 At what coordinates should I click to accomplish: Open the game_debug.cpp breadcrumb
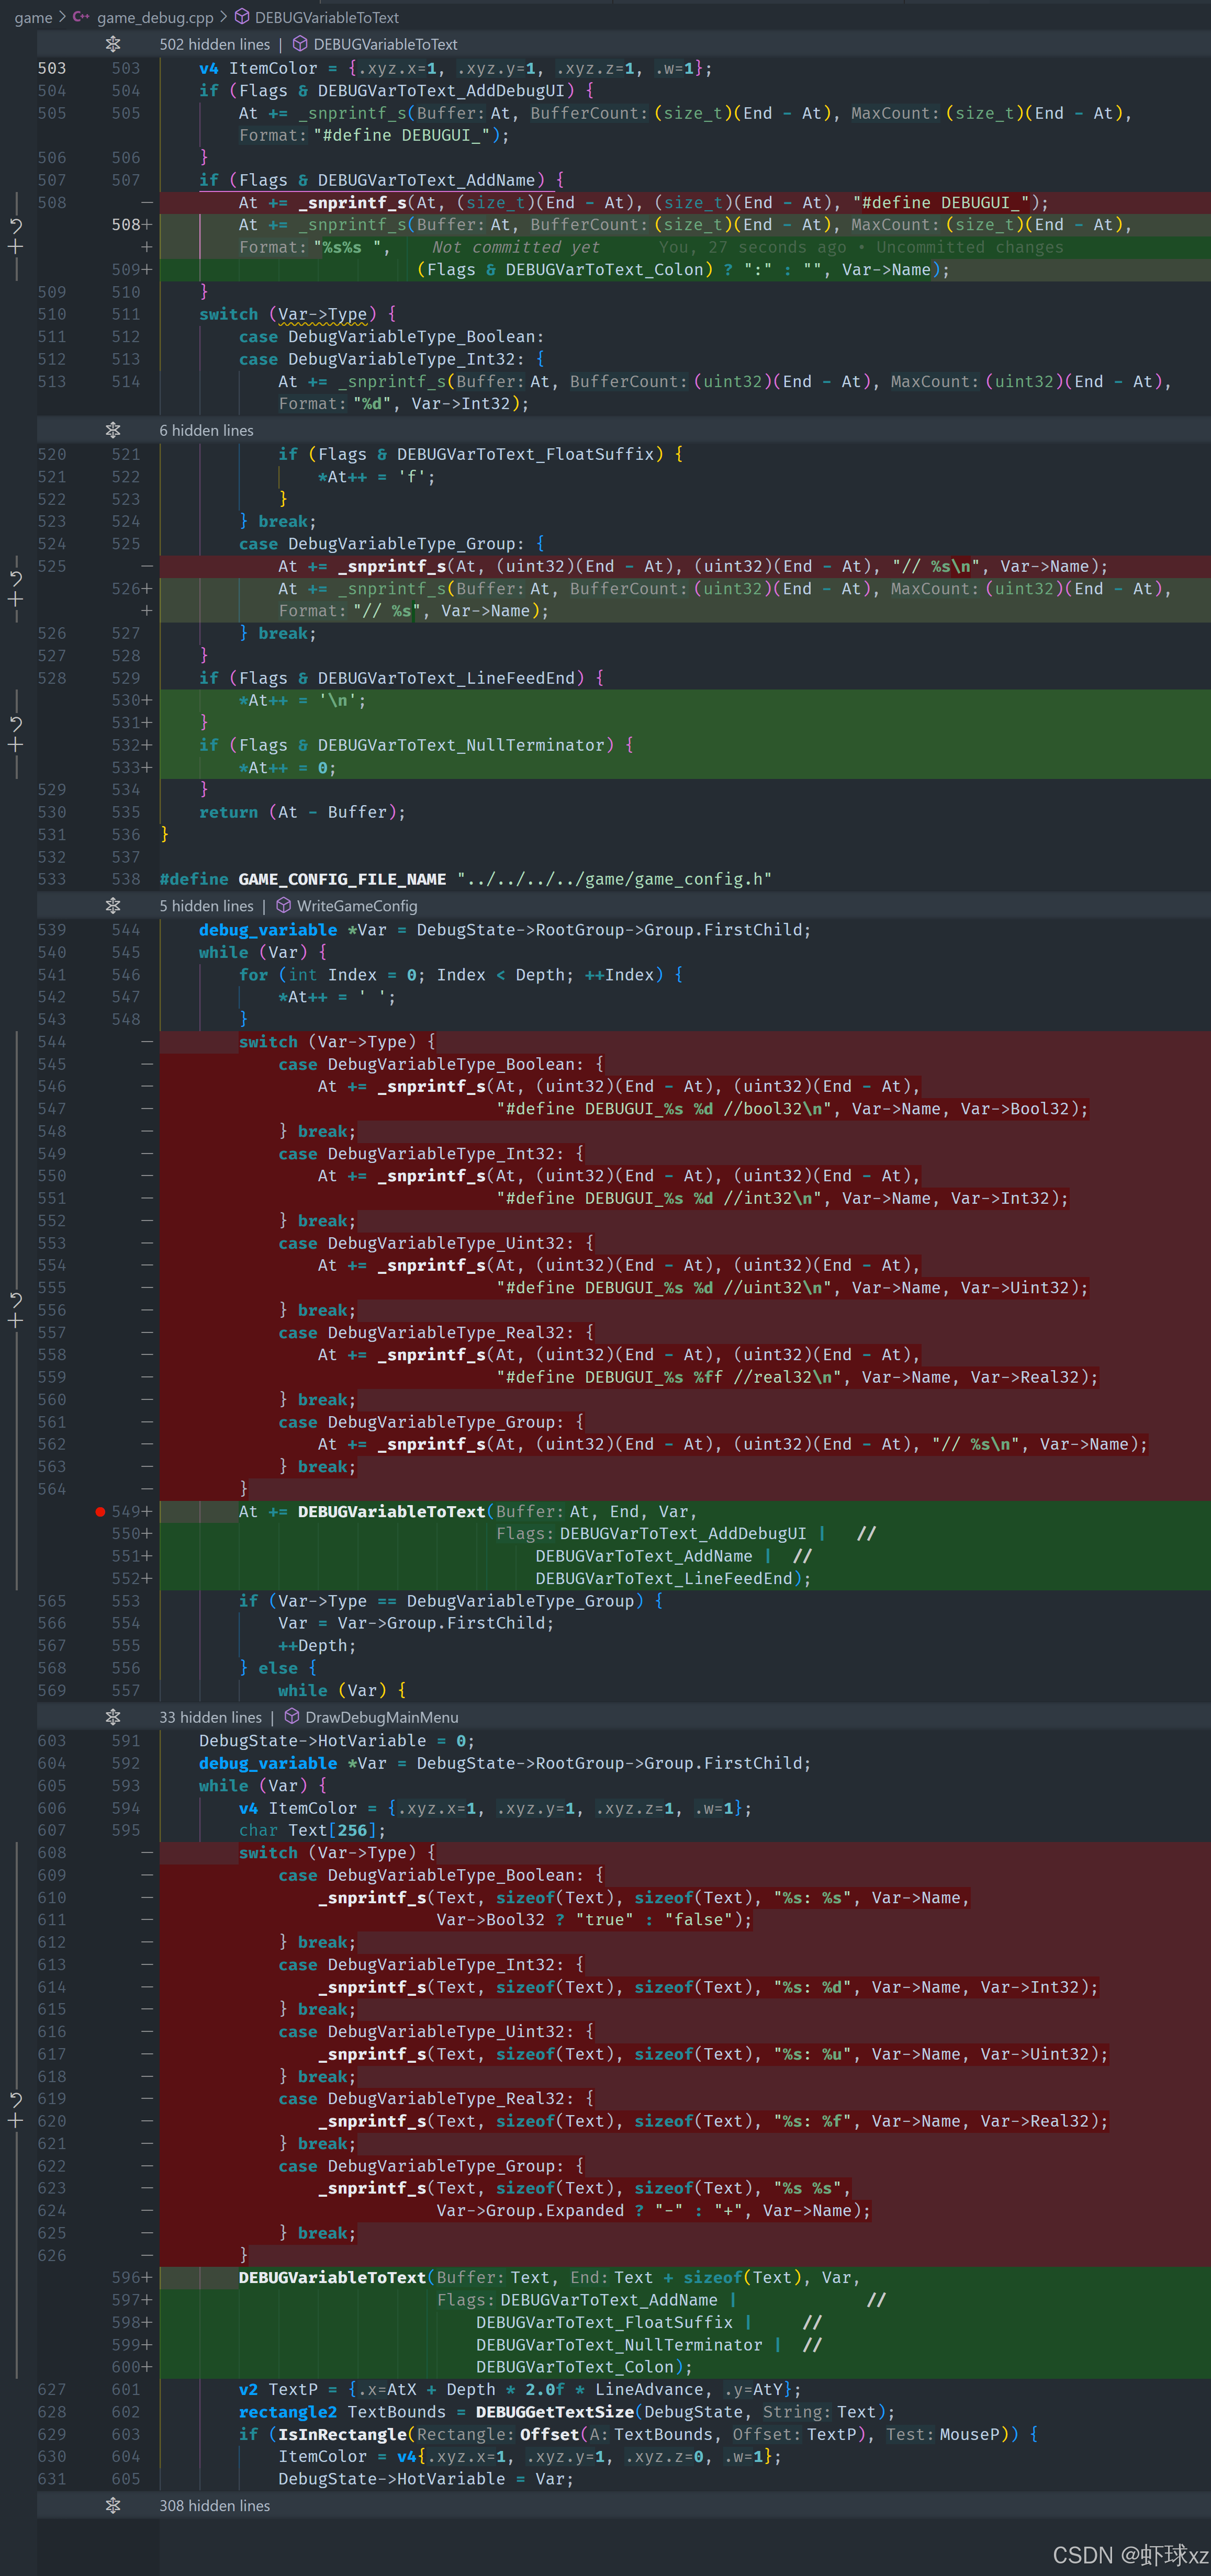pos(155,17)
